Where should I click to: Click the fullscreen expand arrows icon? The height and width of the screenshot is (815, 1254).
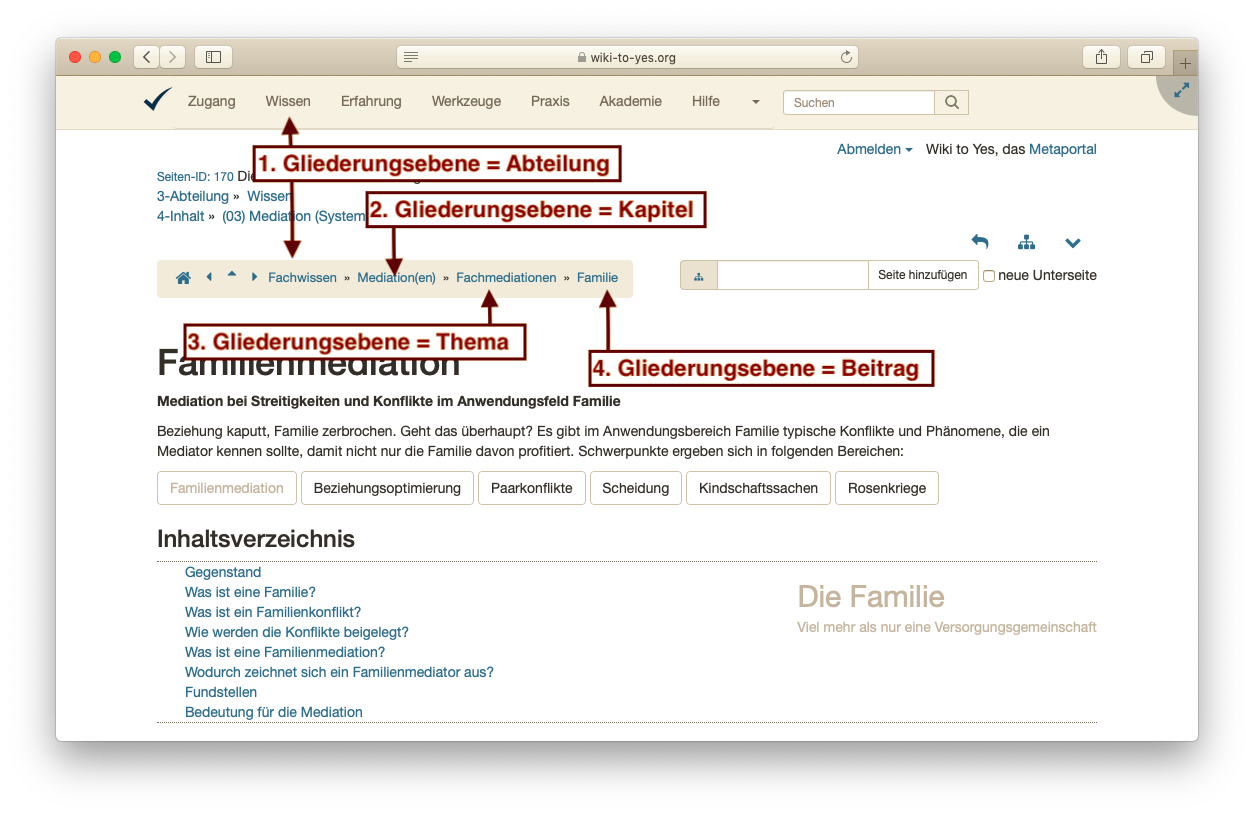1182,90
